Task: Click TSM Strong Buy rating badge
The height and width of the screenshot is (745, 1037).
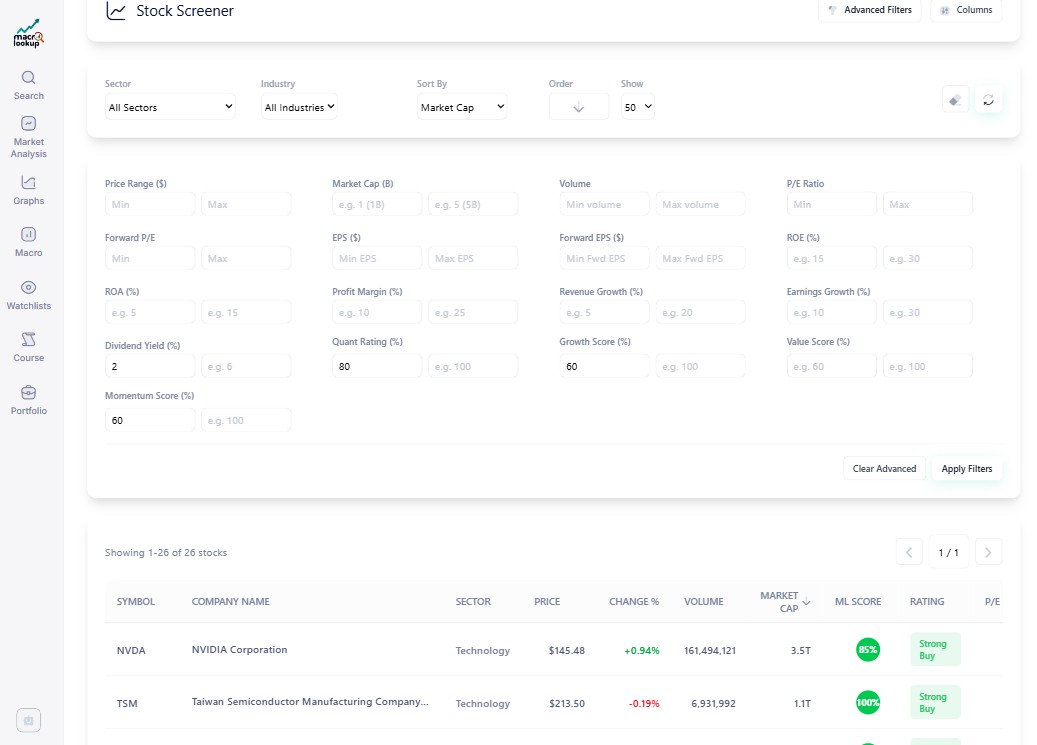Action: coord(935,702)
